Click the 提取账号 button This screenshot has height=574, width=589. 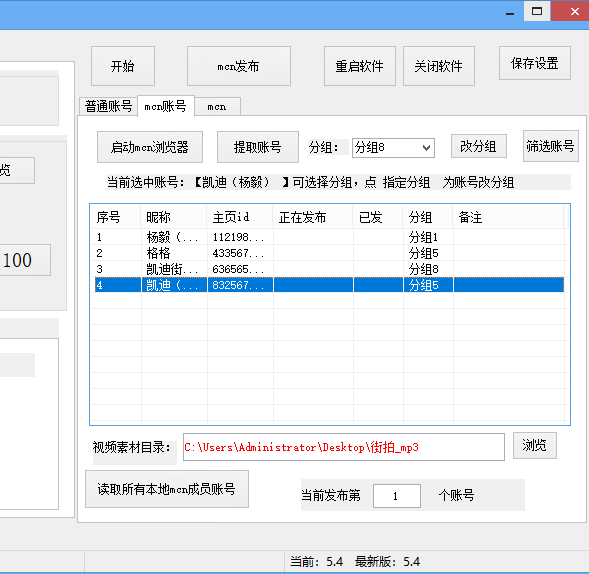point(258,147)
